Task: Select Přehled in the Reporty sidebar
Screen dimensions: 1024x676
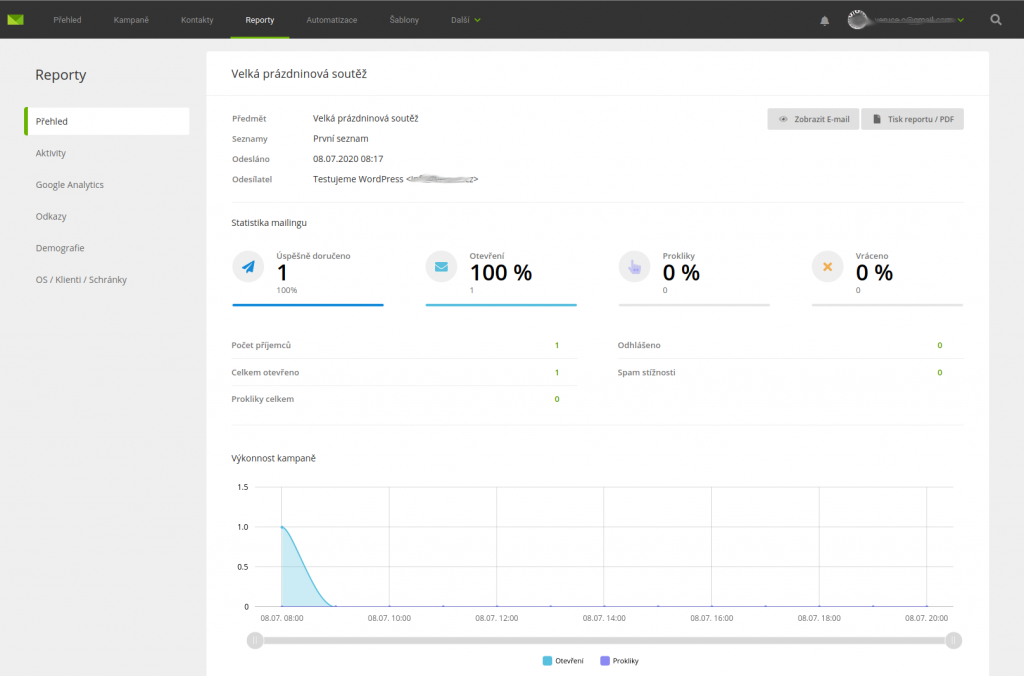Action: pos(107,121)
